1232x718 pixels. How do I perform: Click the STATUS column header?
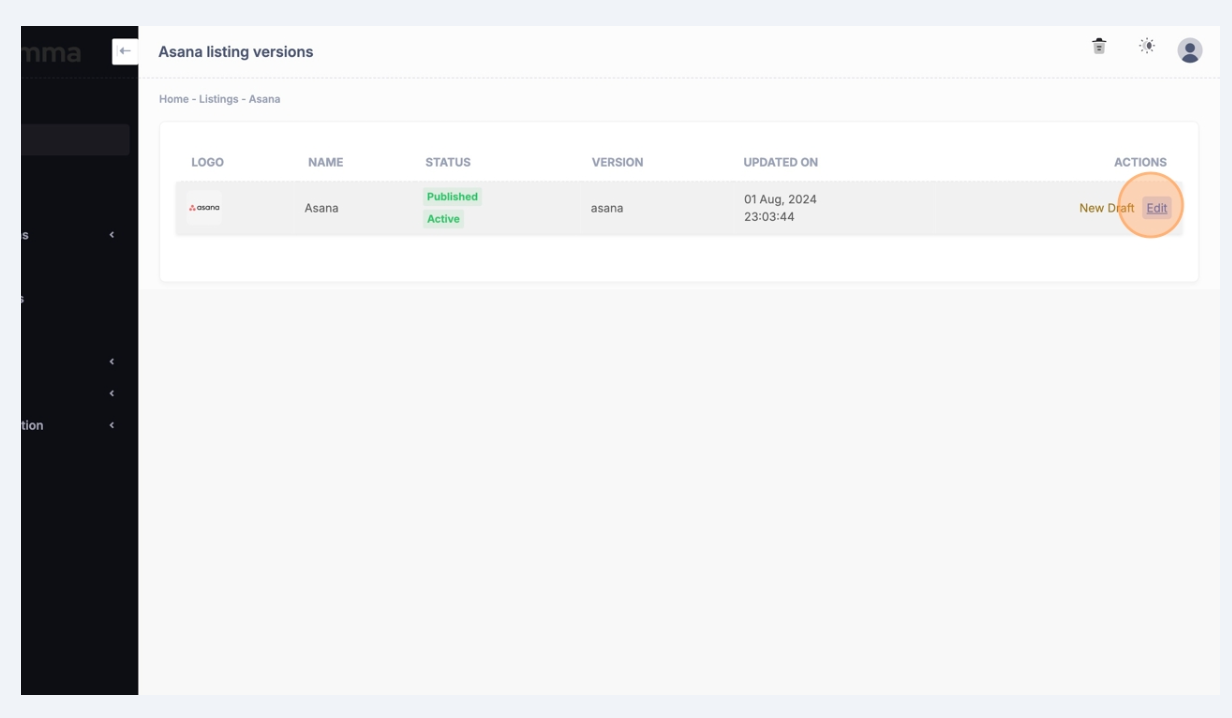[x=448, y=162]
